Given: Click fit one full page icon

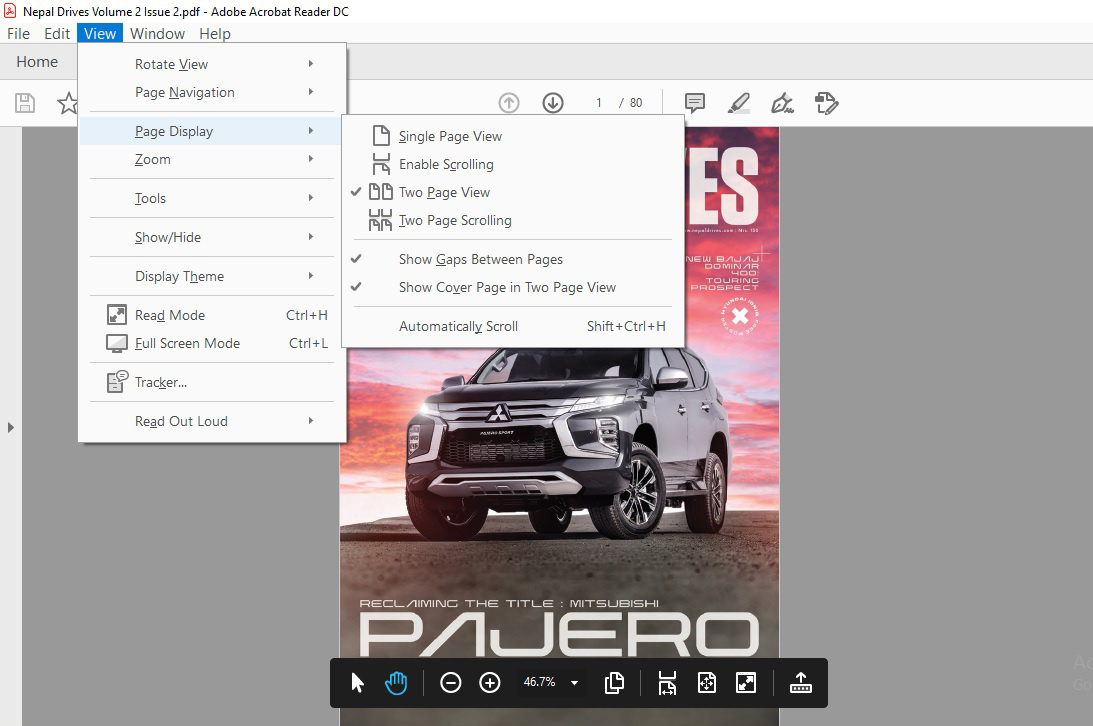Looking at the screenshot, I should pyautogui.click(x=707, y=683).
